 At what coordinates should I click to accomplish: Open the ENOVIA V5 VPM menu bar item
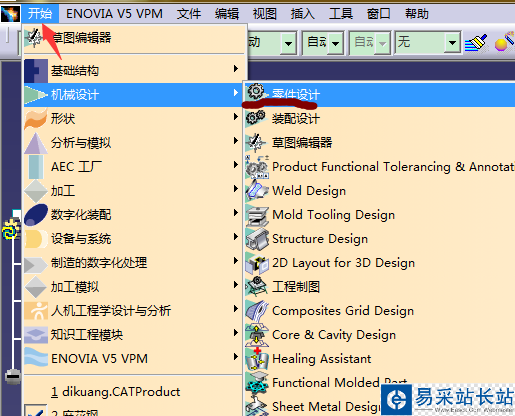pyautogui.click(x=114, y=14)
